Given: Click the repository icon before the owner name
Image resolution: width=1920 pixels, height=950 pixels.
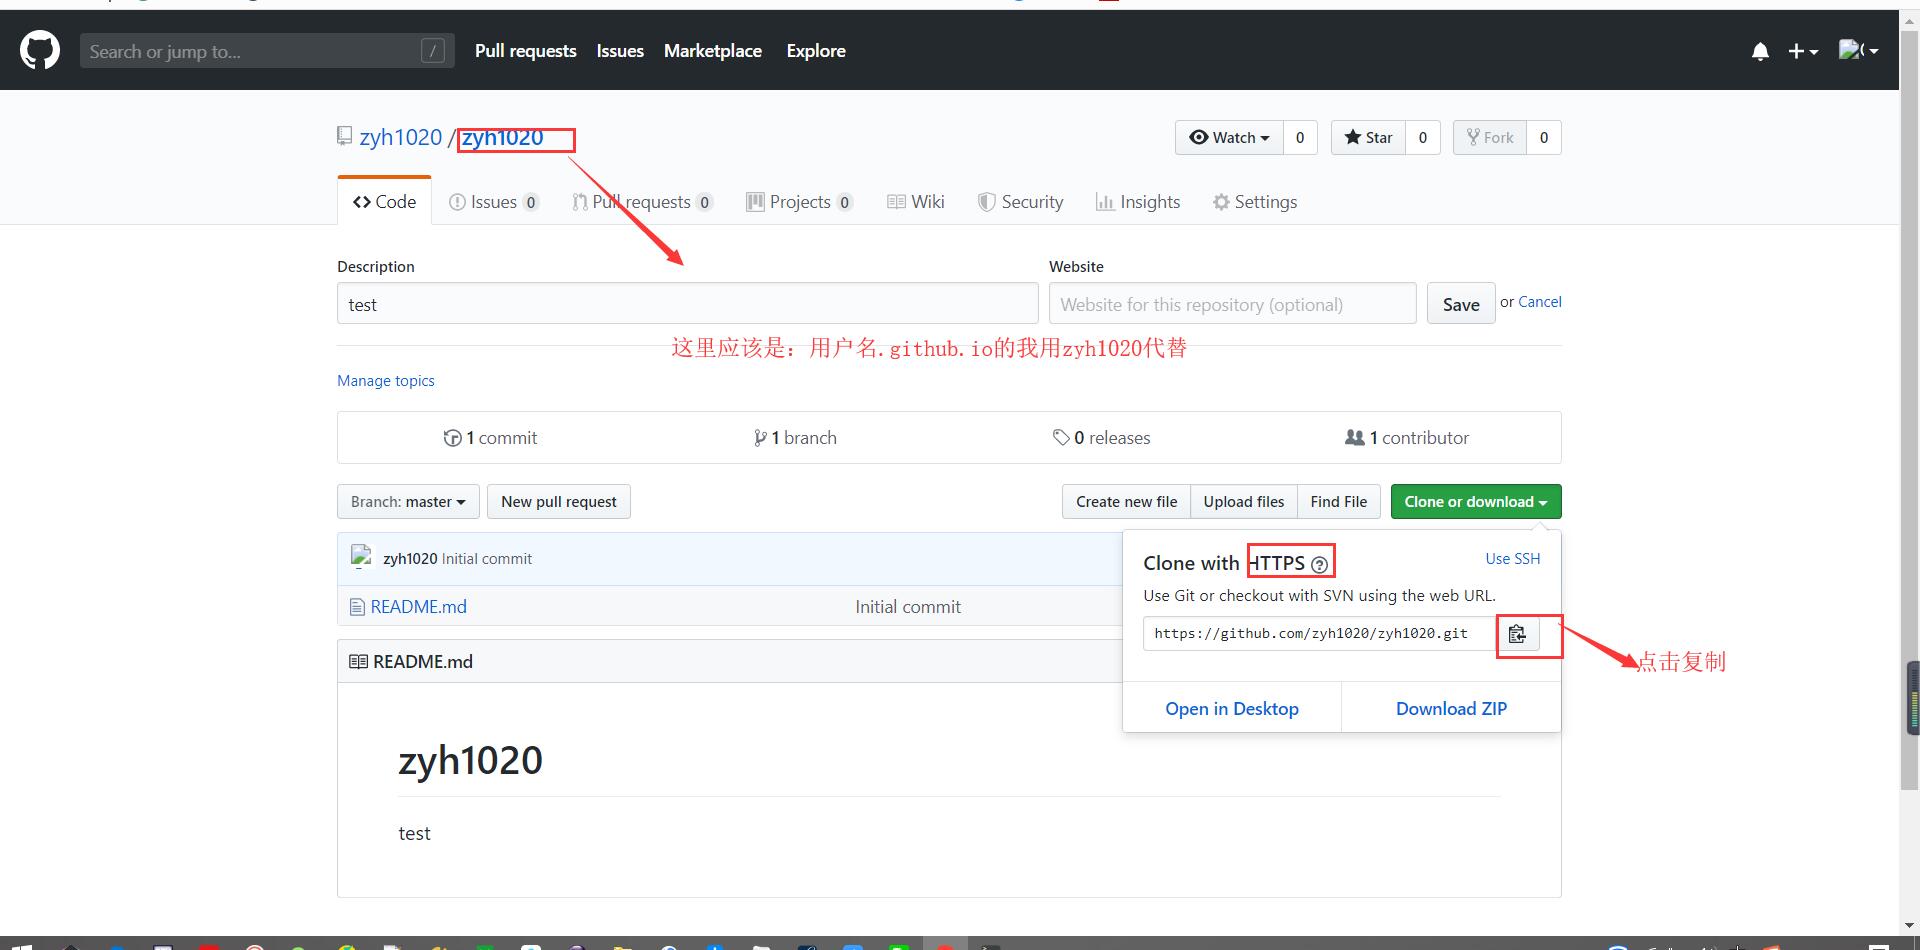Looking at the screenshot, I should tap(344, 136).
